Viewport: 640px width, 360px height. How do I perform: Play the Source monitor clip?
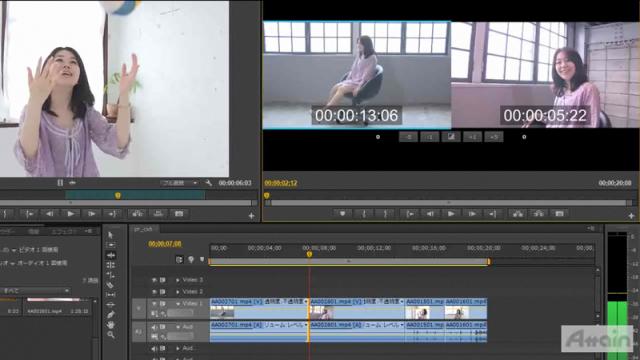click(x=71, y=213)
